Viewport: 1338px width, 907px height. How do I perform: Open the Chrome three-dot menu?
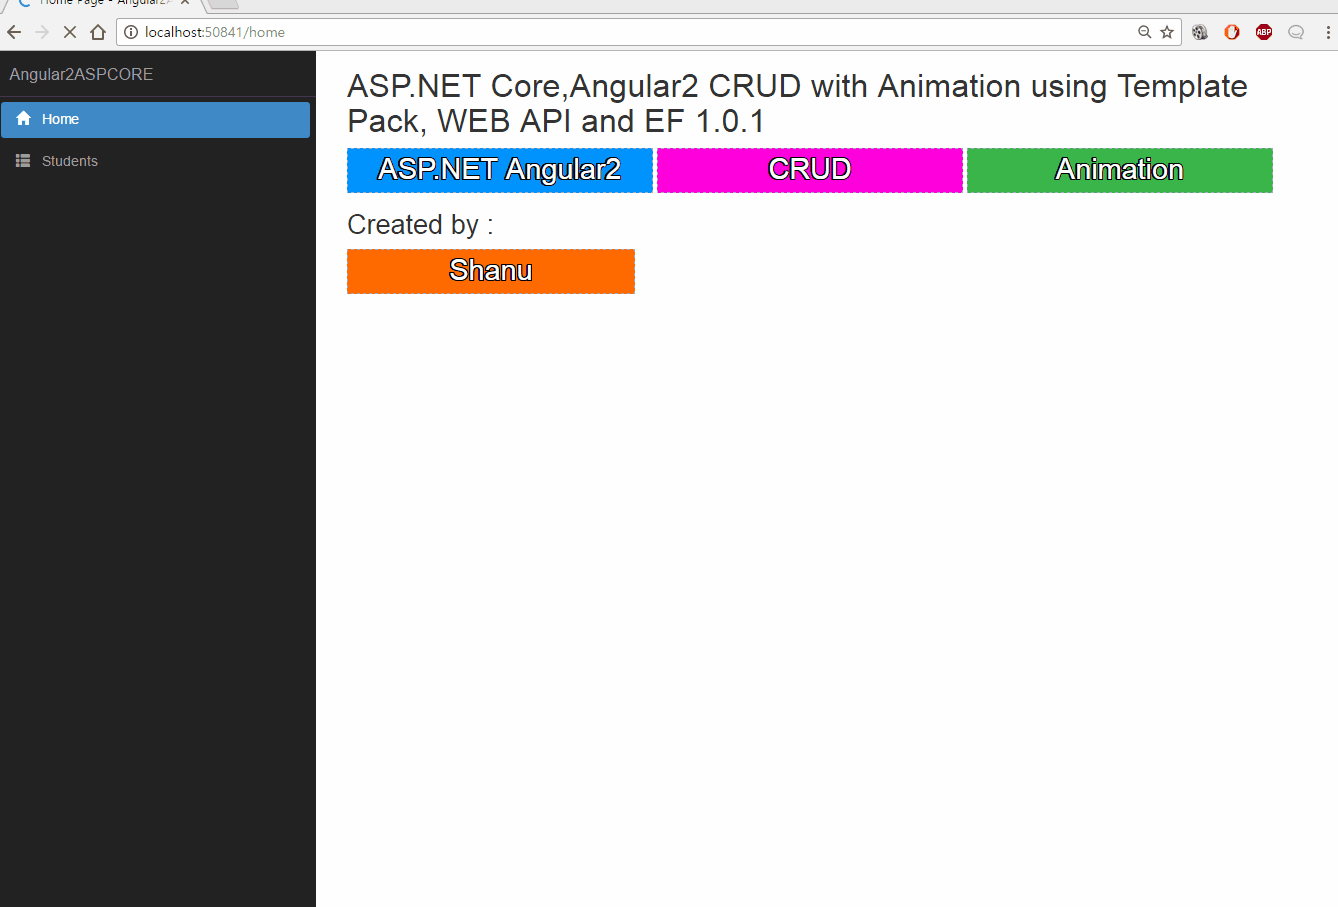tap(1328, 32)
